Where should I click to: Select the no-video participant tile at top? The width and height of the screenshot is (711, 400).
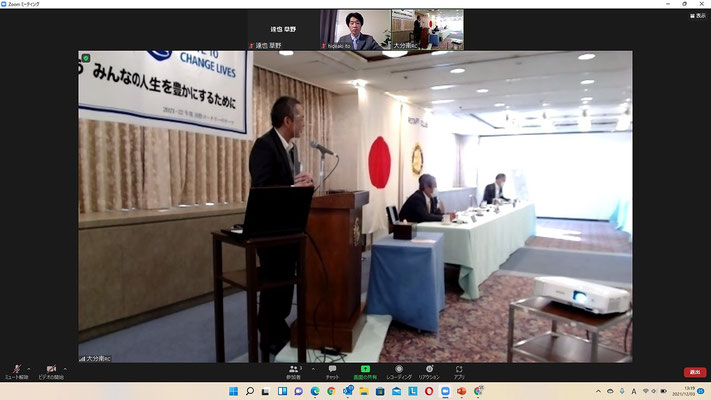click(283, 29)
